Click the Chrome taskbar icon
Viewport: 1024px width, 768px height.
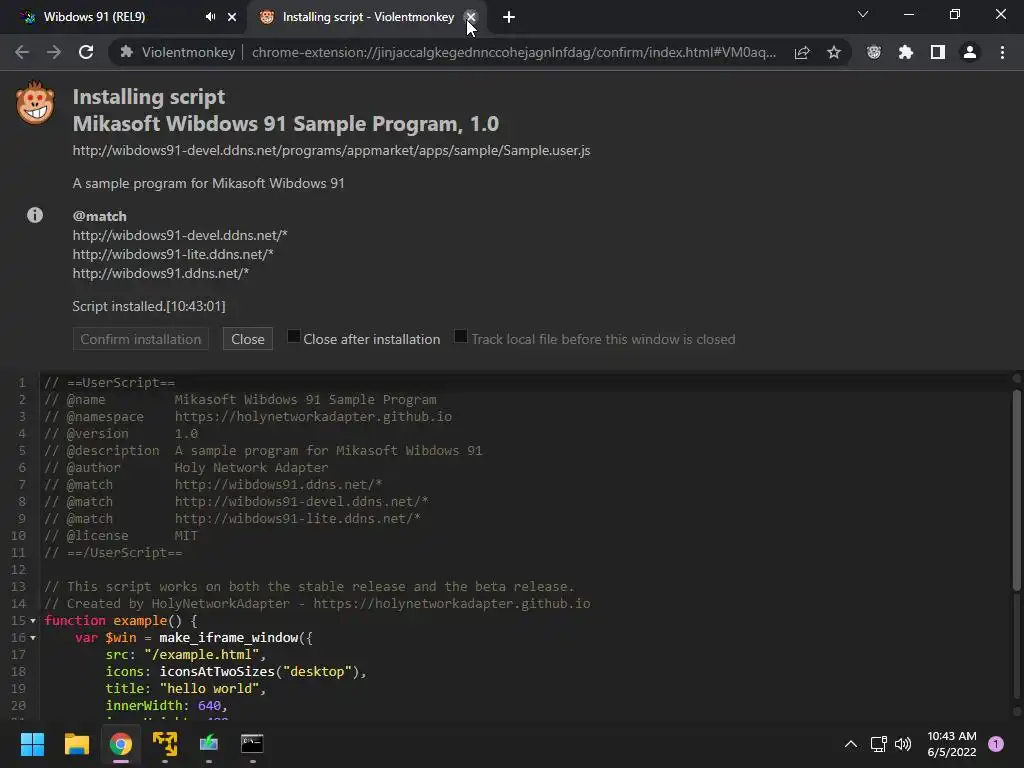(x=121, y=743)
